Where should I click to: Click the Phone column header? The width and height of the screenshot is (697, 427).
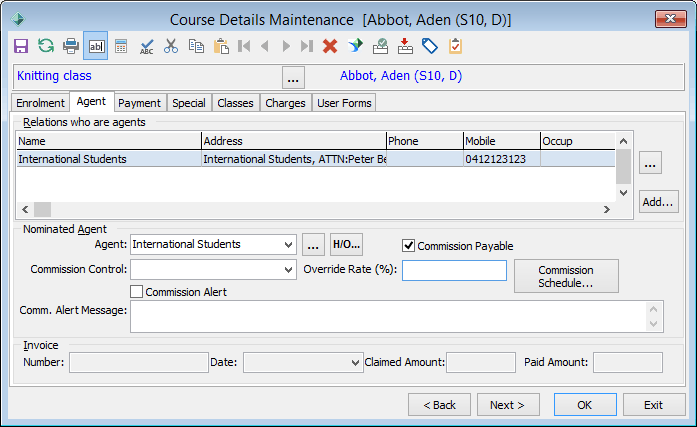(425, 141)
